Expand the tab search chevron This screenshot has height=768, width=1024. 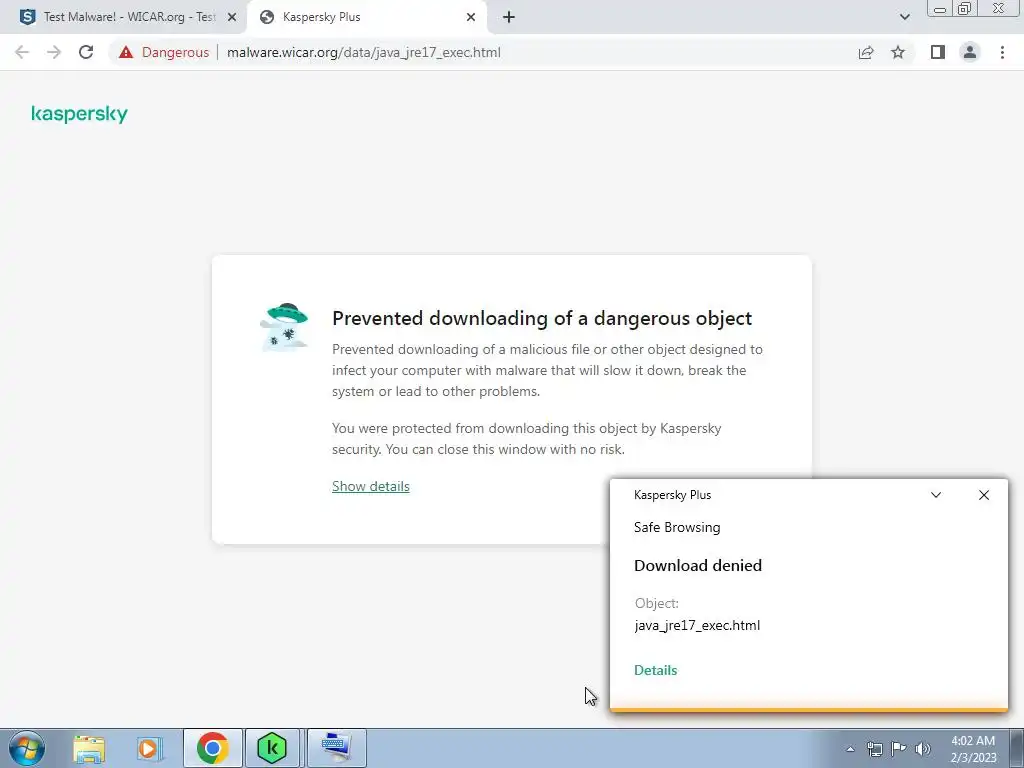tap(904, 17)
